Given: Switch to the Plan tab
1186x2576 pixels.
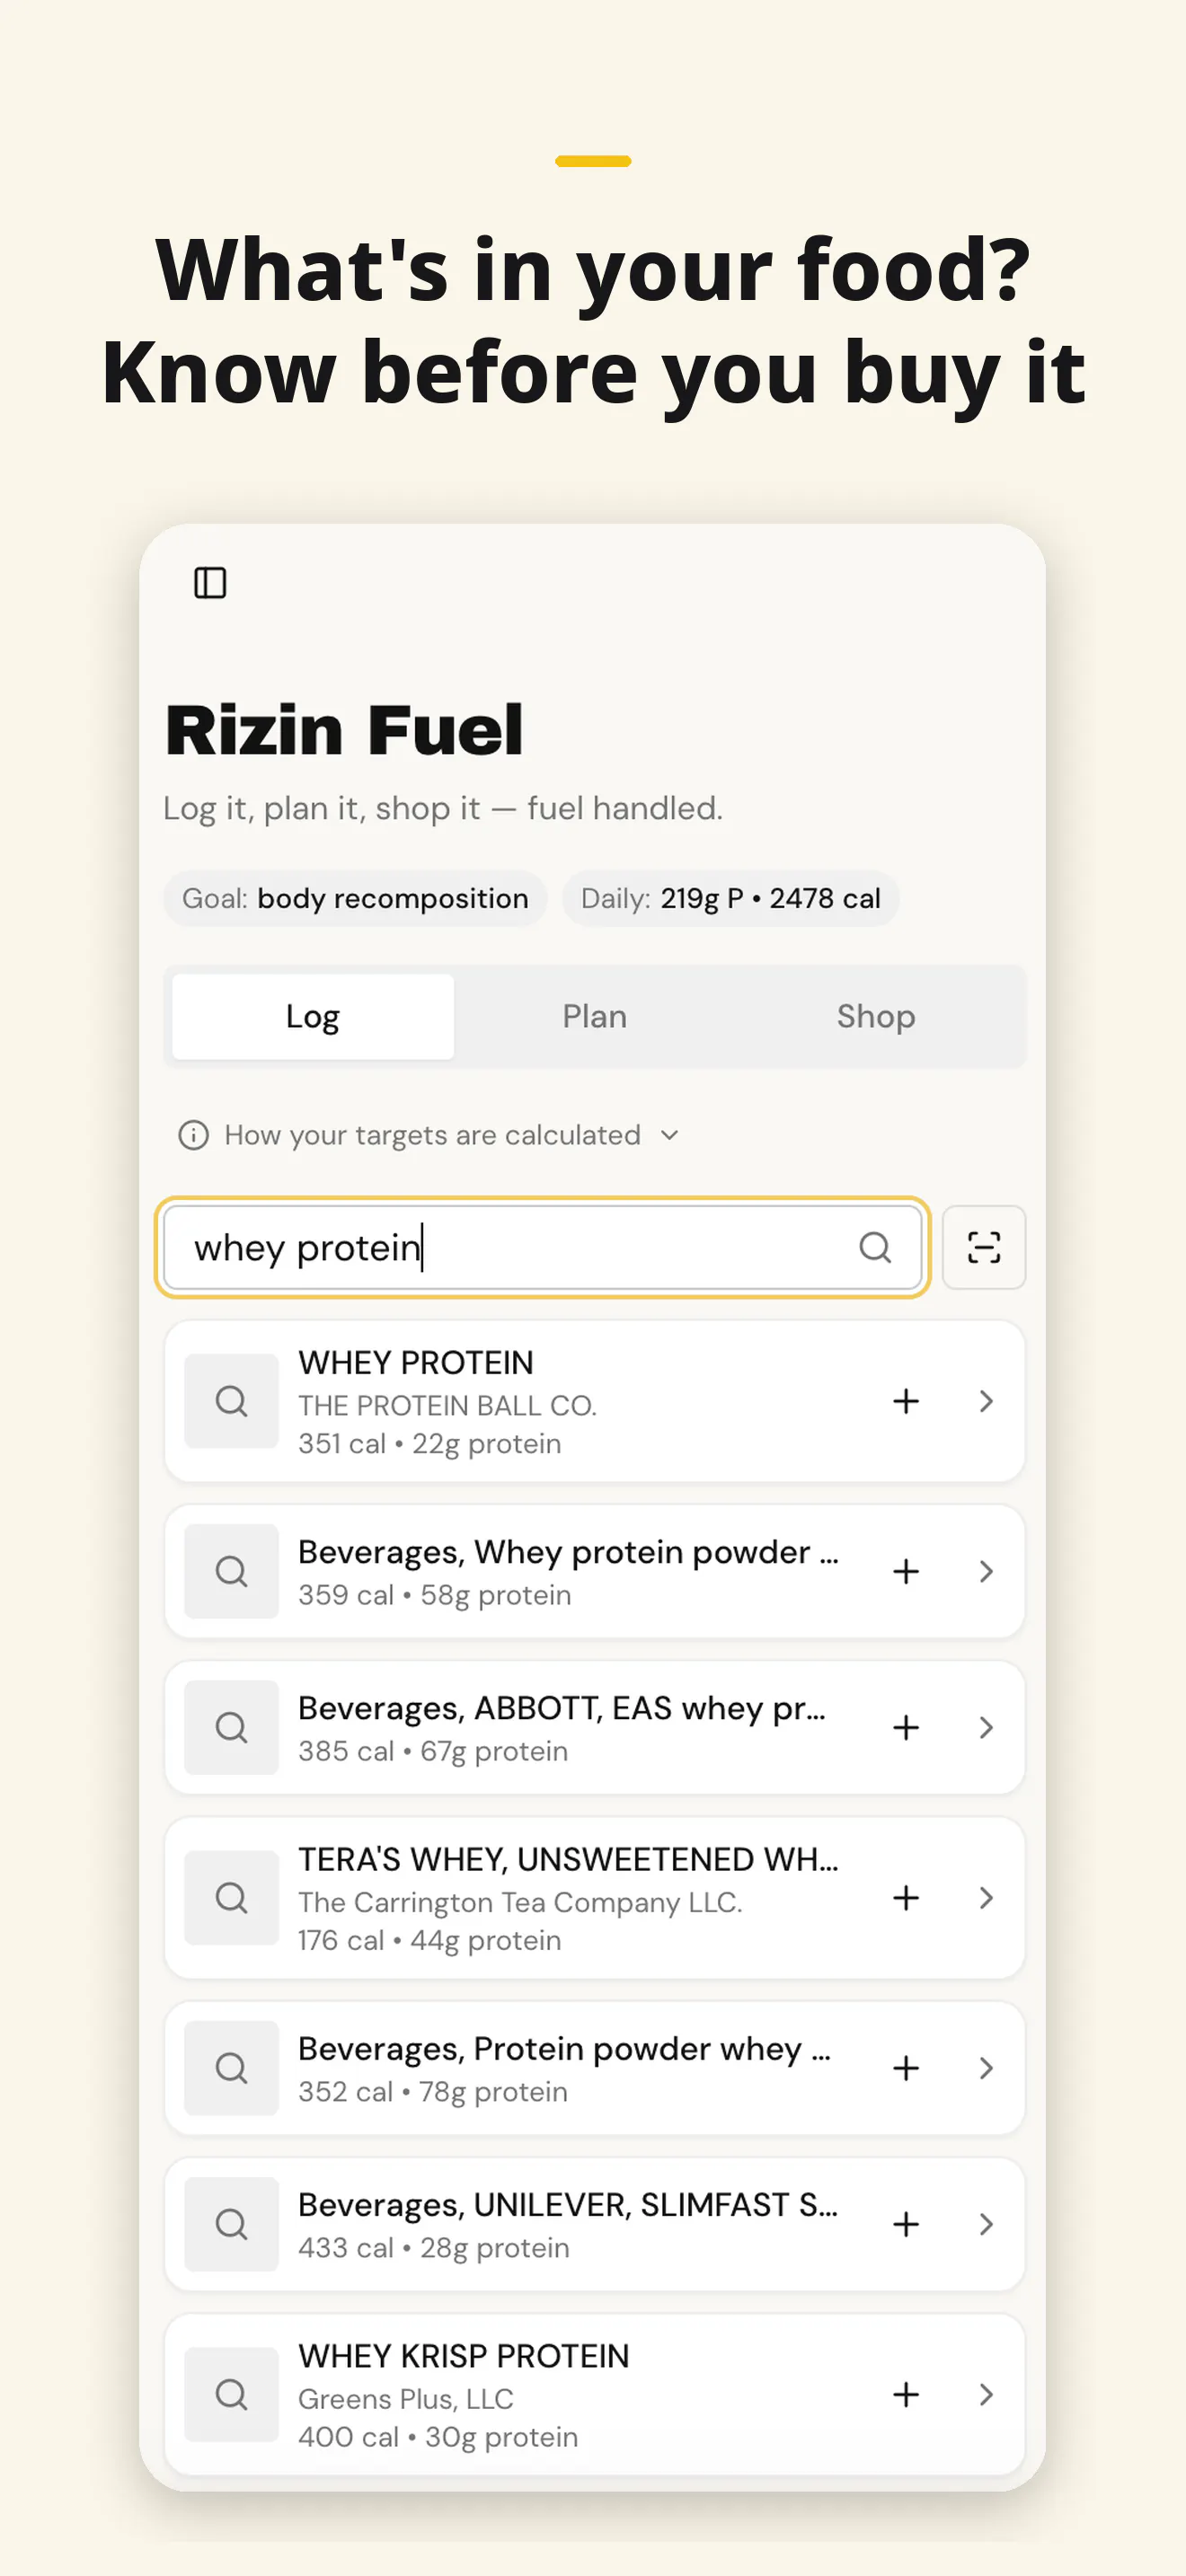Looking at the screenshot, I should (x=594, y=1016).
